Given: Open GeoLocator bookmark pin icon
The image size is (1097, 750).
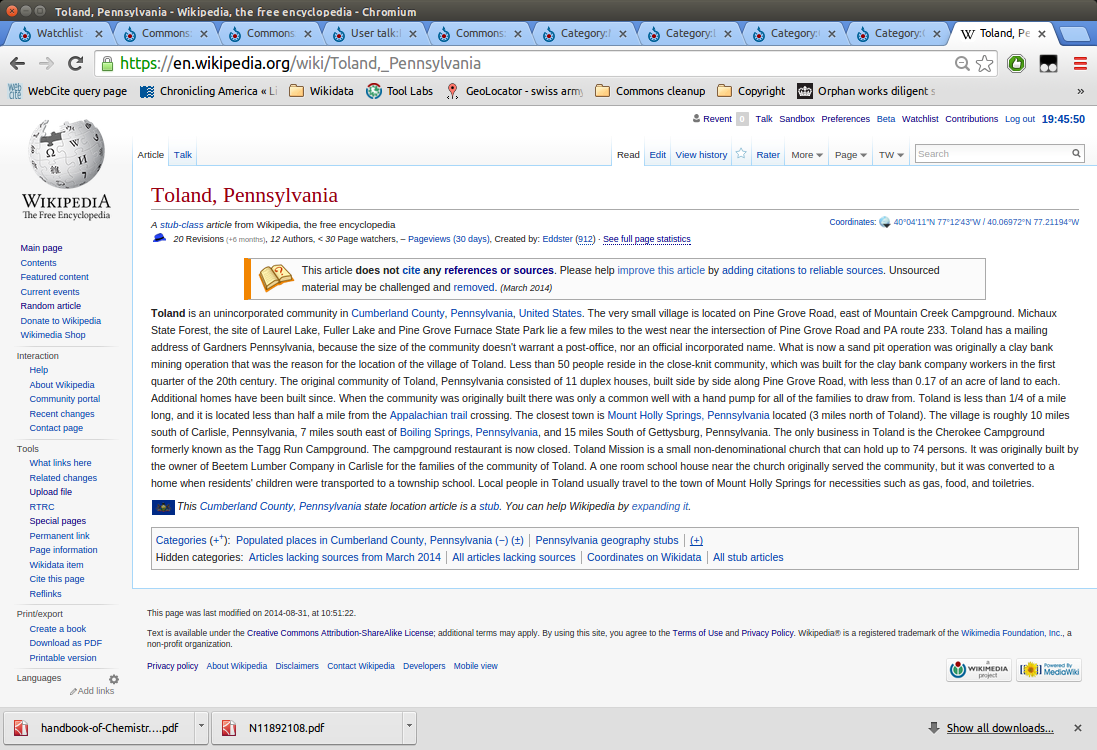Looking at the screenshot, I should 453,91.
